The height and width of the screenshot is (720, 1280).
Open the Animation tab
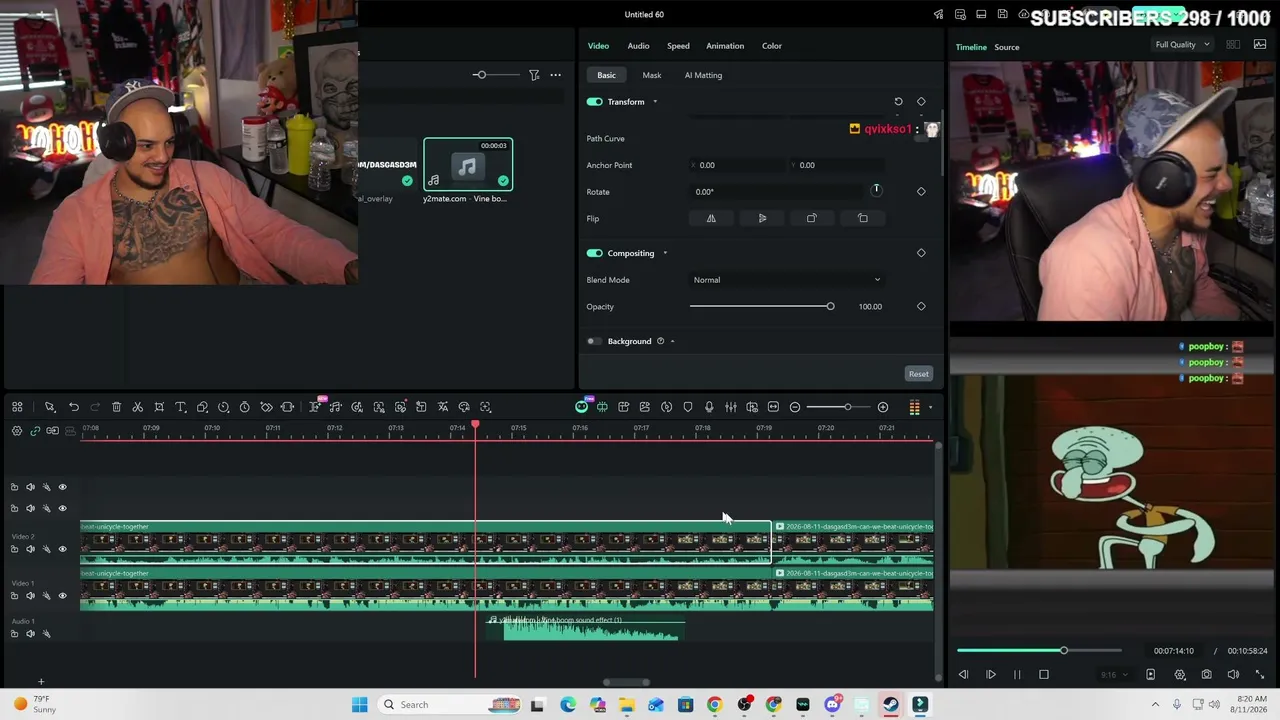(x=725, y=46)
